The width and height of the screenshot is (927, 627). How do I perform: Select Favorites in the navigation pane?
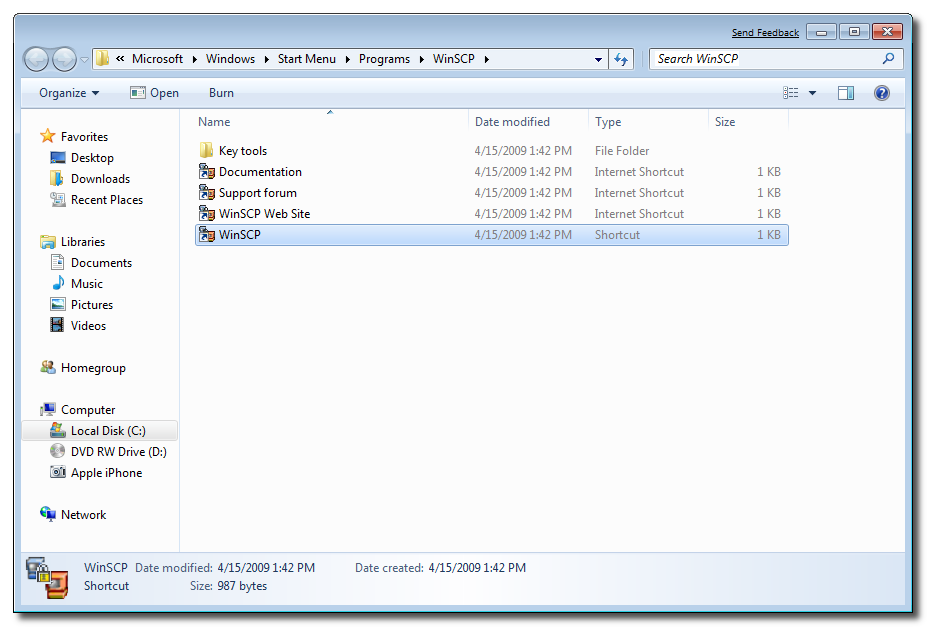[85, 137]
